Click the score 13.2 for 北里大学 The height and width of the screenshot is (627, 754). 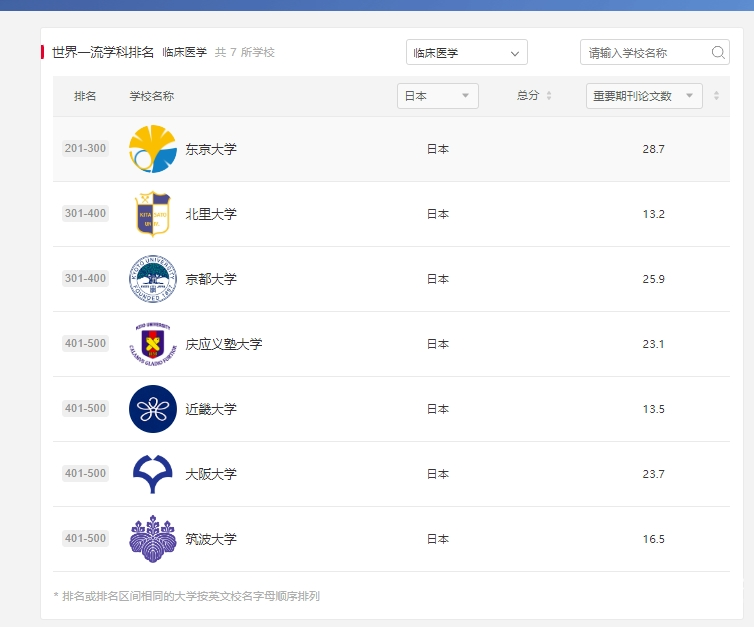653,214
